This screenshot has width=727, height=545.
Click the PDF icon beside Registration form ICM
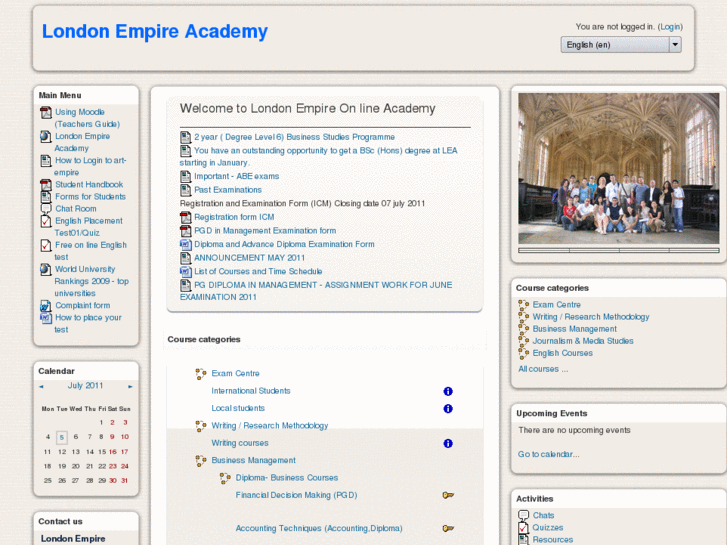(185, 217)
